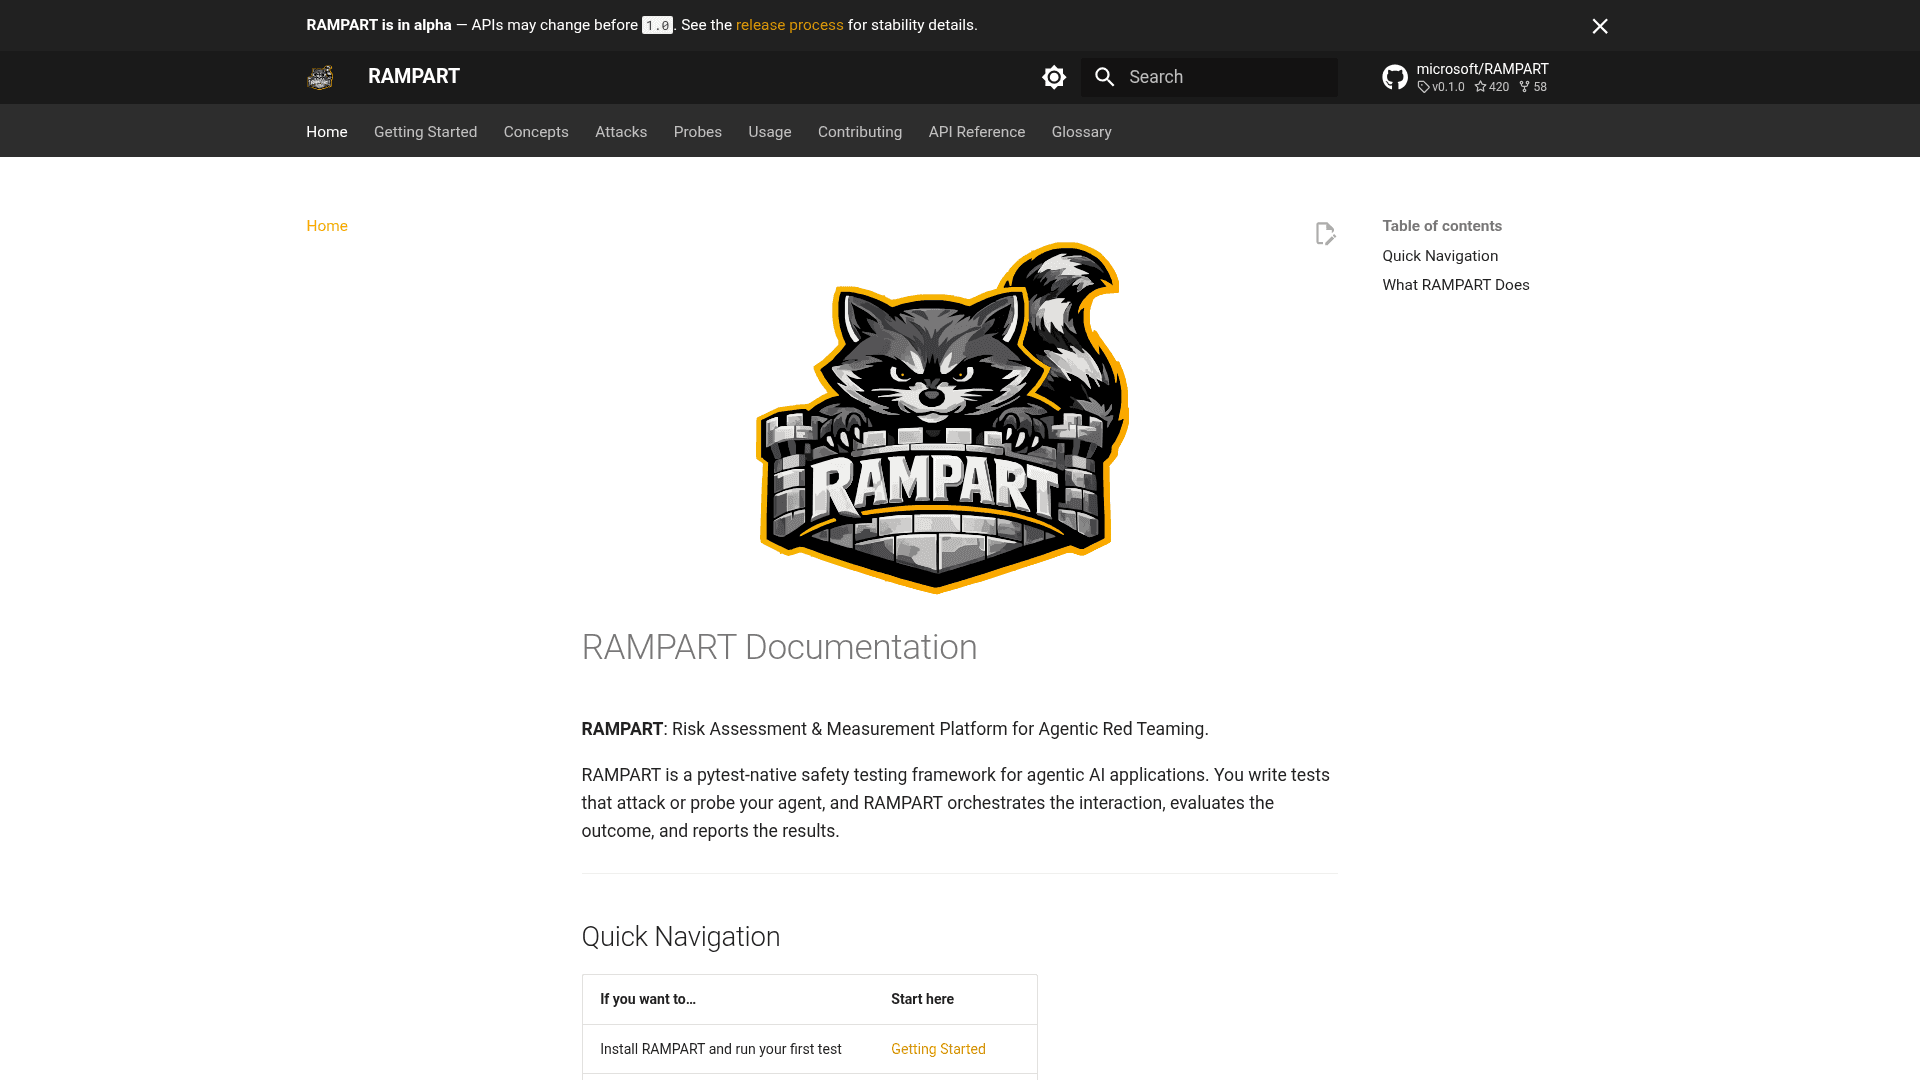
Task: Click the Home breadcrumb link
Action: click(x=327, y=226)
